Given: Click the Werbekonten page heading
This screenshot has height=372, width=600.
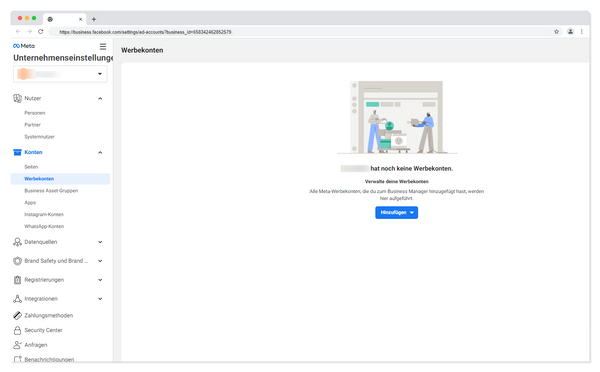Looking at the screenshot, I should pos(142,50).
